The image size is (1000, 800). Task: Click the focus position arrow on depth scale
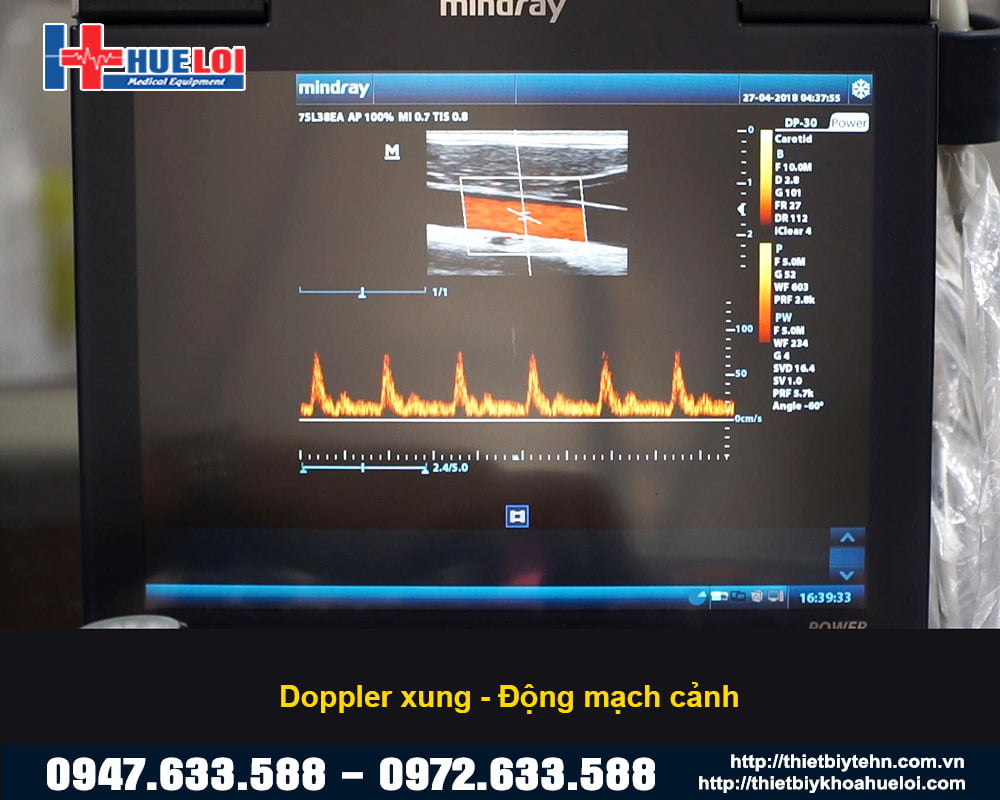[741, 209]
